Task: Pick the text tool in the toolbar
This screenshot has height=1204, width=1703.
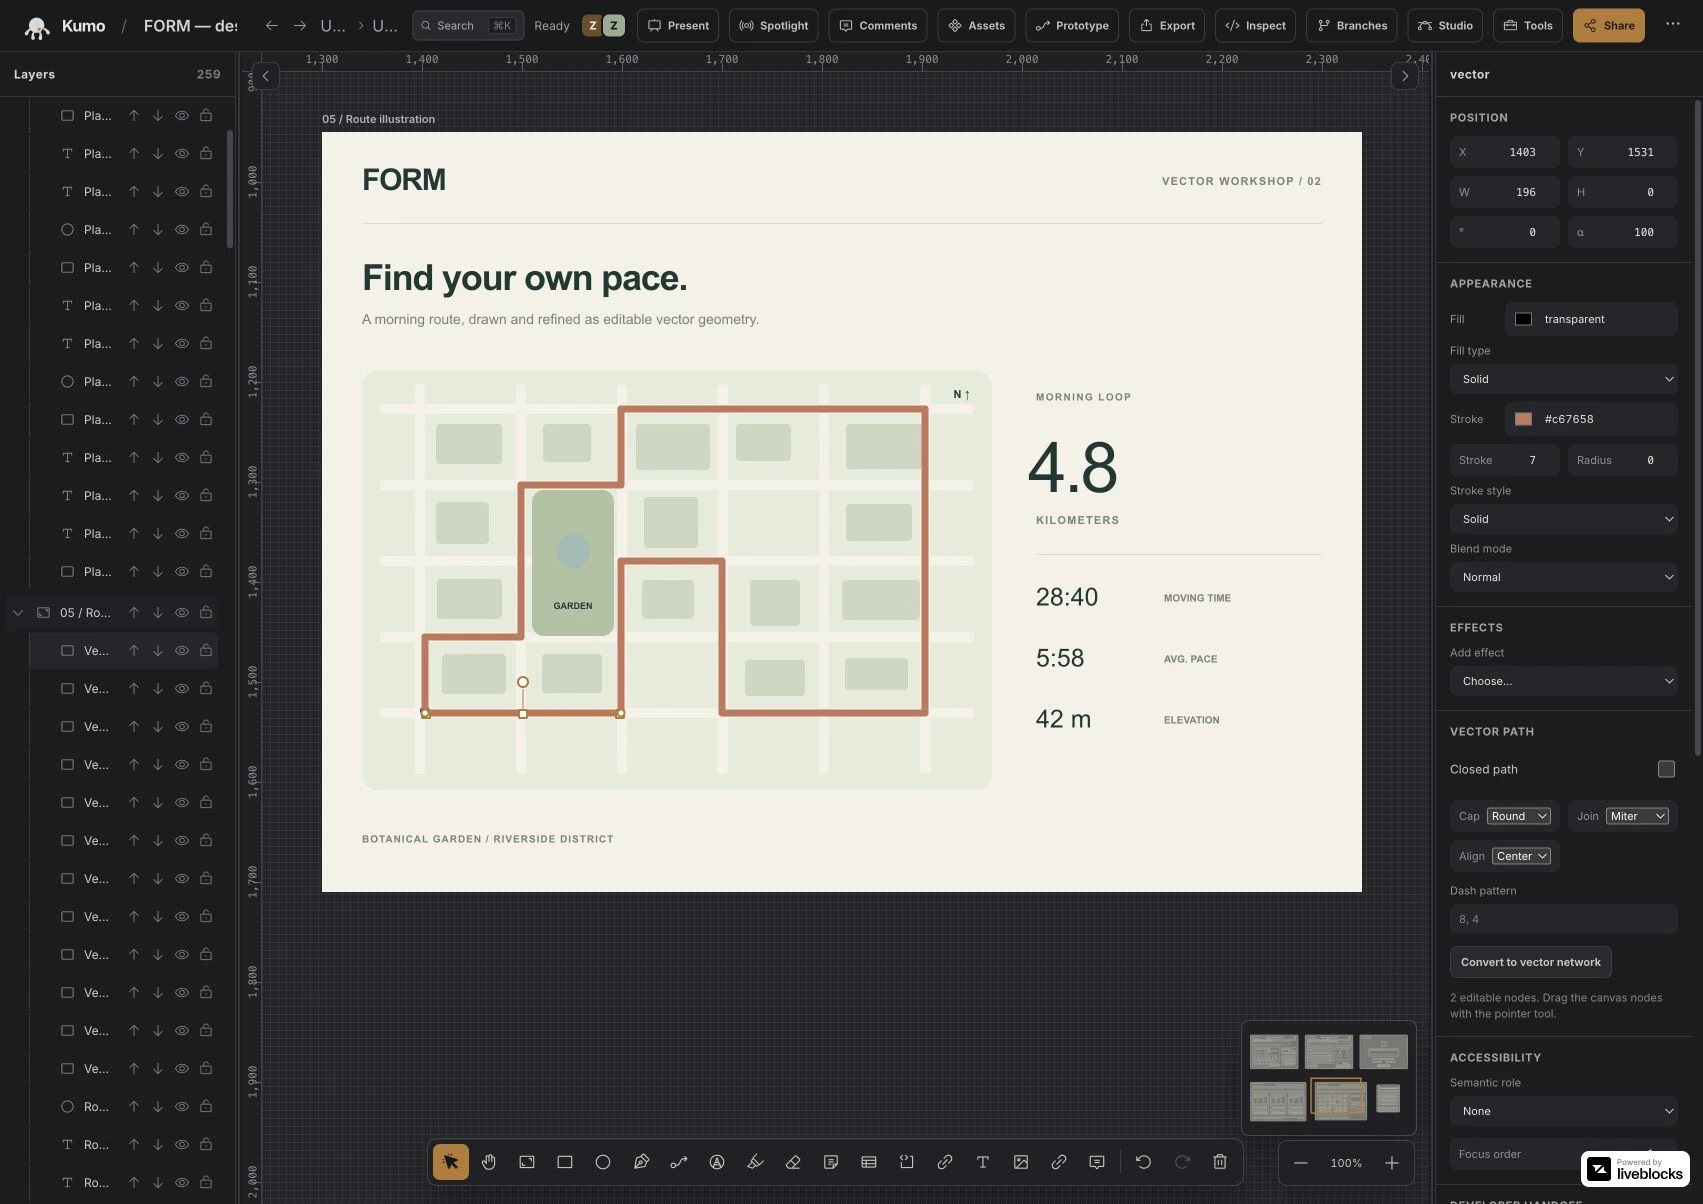Action: (x=983, y=1162)
